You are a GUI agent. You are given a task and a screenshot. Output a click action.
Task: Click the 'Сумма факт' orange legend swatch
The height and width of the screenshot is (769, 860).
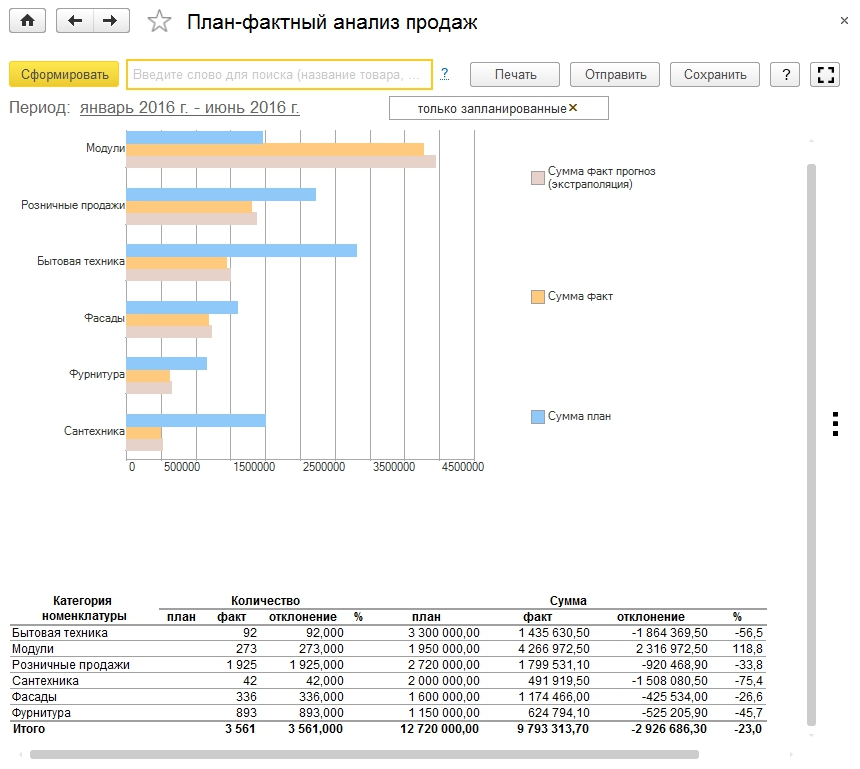[x=537, y=297]
